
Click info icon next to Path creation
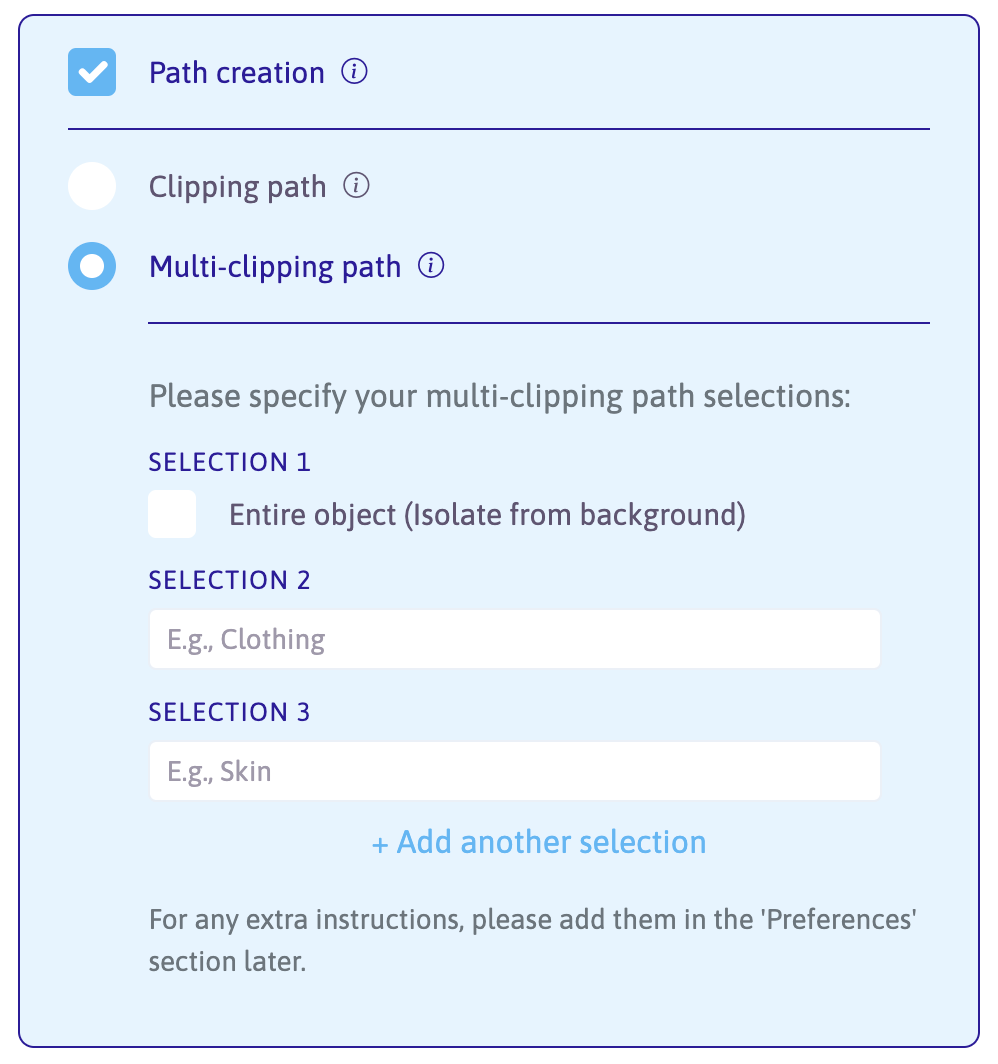pyautogui.click(x=354, y=72)
